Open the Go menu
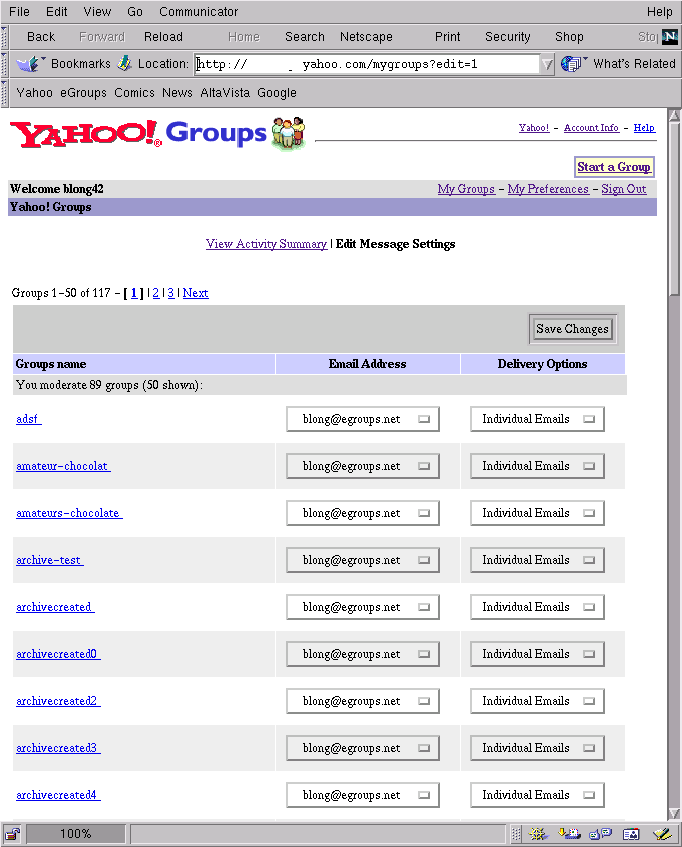Viewport: 682px width, 847px height. (x=135, y=12)
